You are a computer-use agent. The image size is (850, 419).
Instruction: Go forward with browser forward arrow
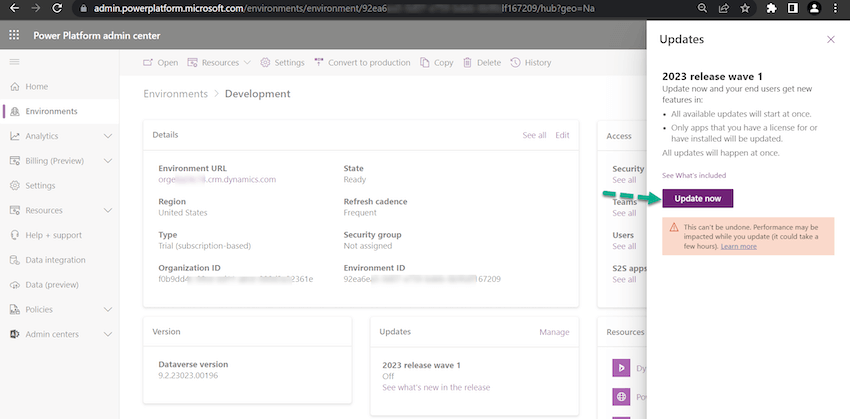click(36, 9)
